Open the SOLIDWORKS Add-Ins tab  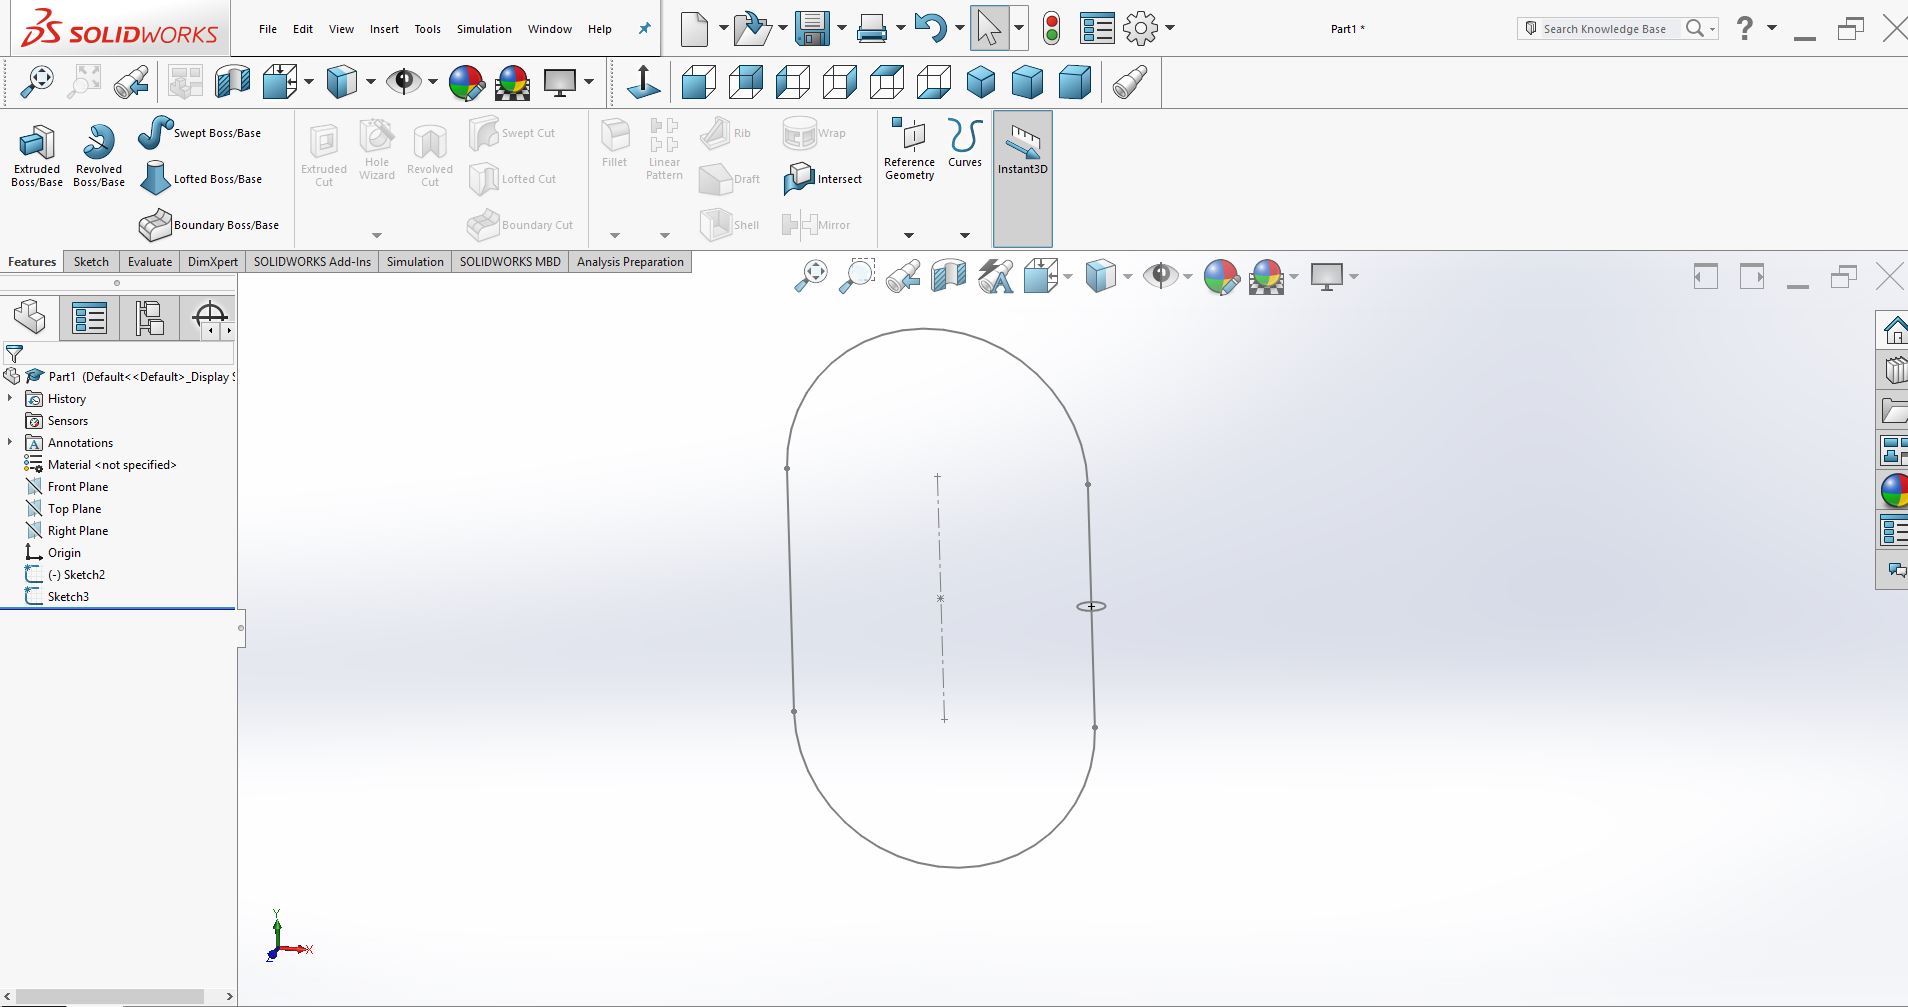[x=312, y=262]
